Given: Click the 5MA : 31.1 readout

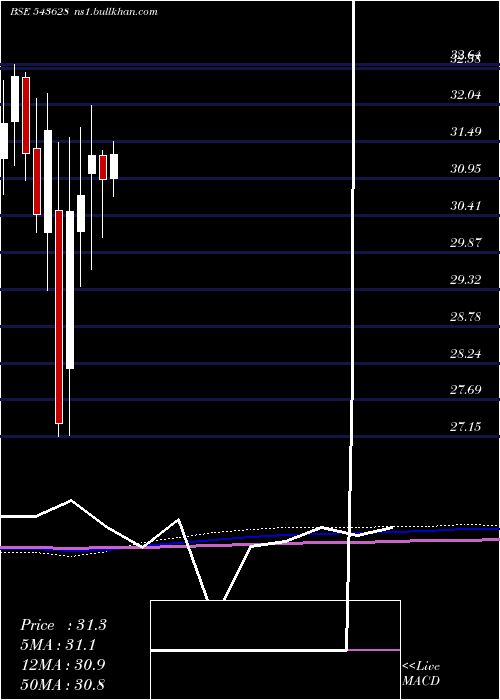Looking at the screenshot, I should tap(58, 645).
